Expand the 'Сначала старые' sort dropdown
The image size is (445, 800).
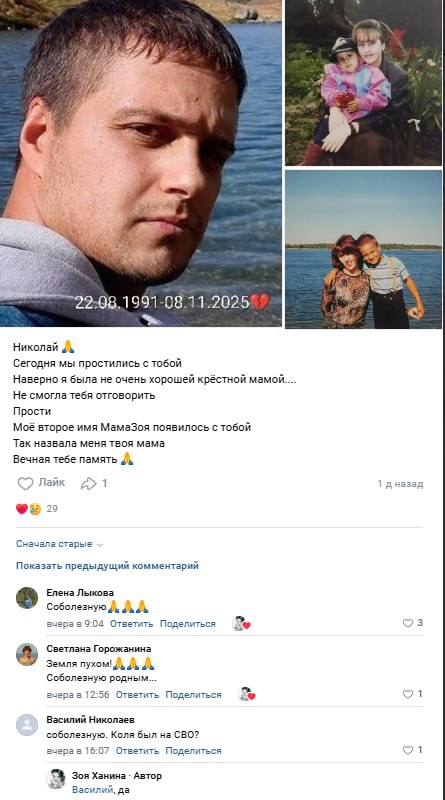59,544
